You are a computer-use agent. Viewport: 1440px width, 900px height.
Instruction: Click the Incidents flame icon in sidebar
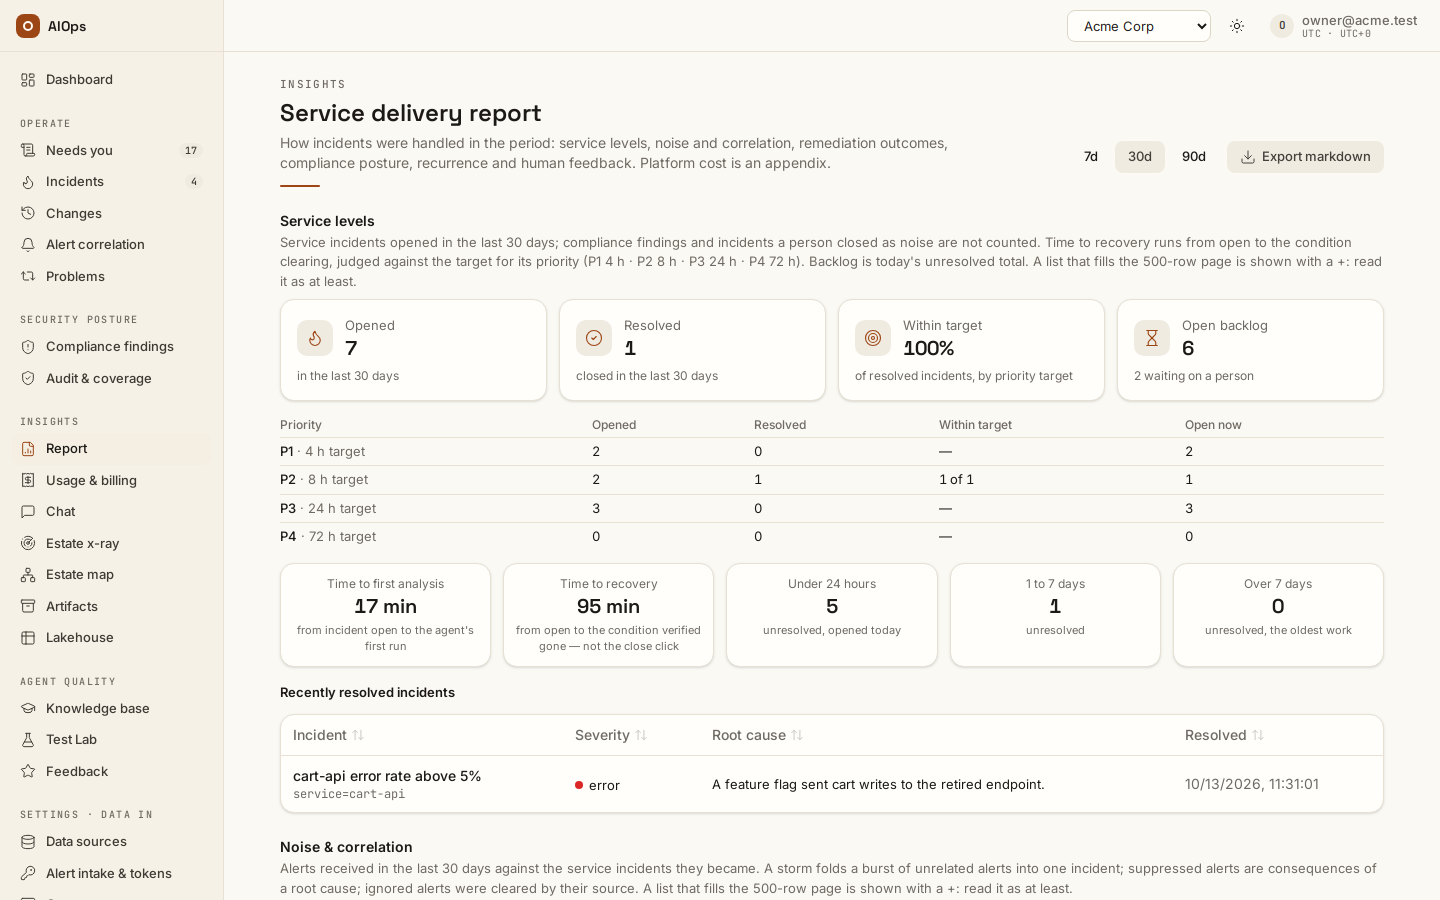pos(28,182)
